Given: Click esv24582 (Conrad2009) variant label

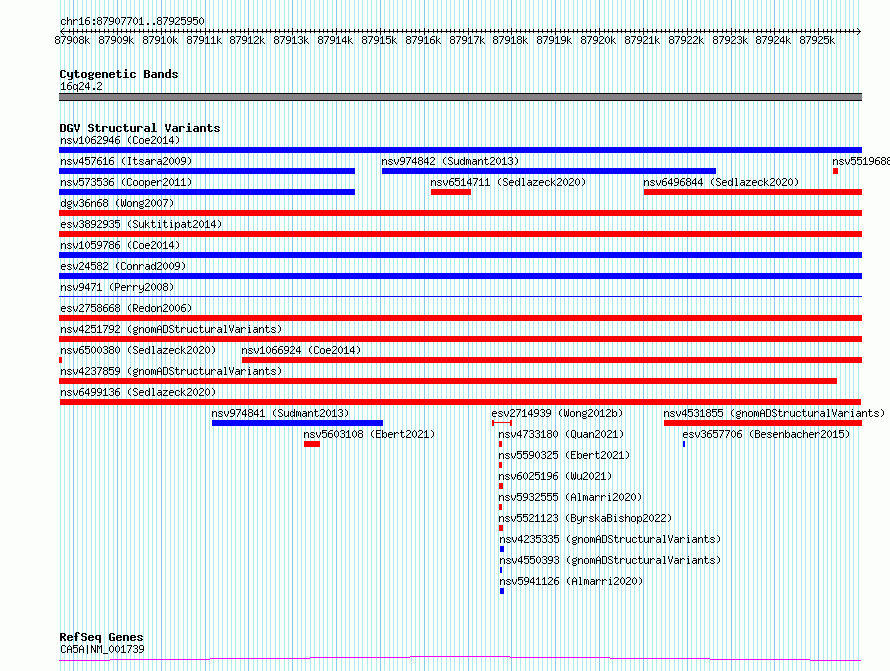Looking at the screenshot, I should coord(123,266).
